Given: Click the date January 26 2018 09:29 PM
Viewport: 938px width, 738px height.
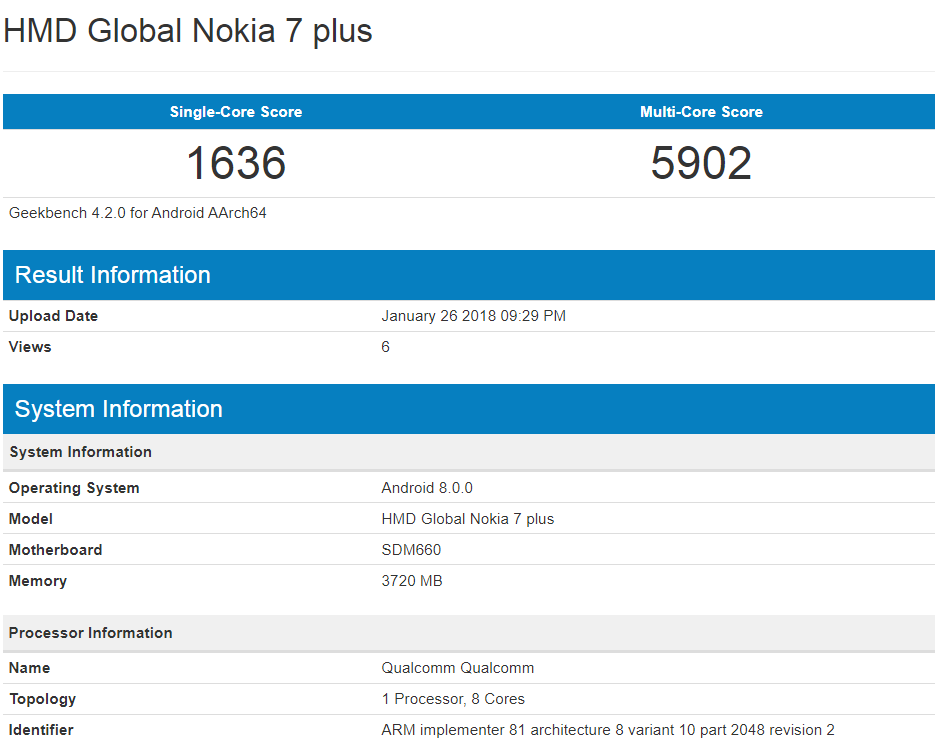Looking at the screenshot, I should [473, 316].
